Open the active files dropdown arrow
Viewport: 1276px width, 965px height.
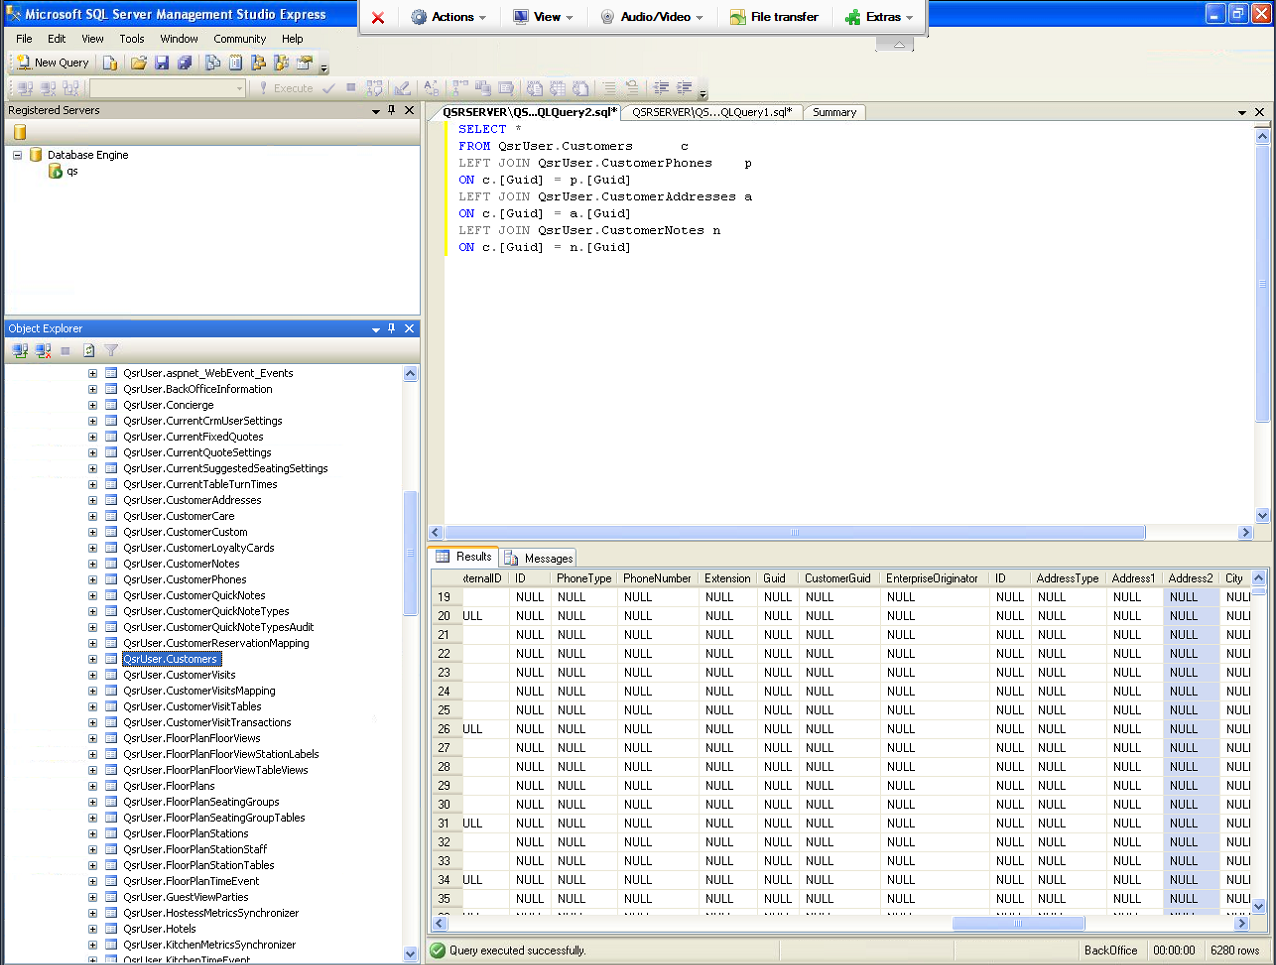click(x=1242, y=112)
